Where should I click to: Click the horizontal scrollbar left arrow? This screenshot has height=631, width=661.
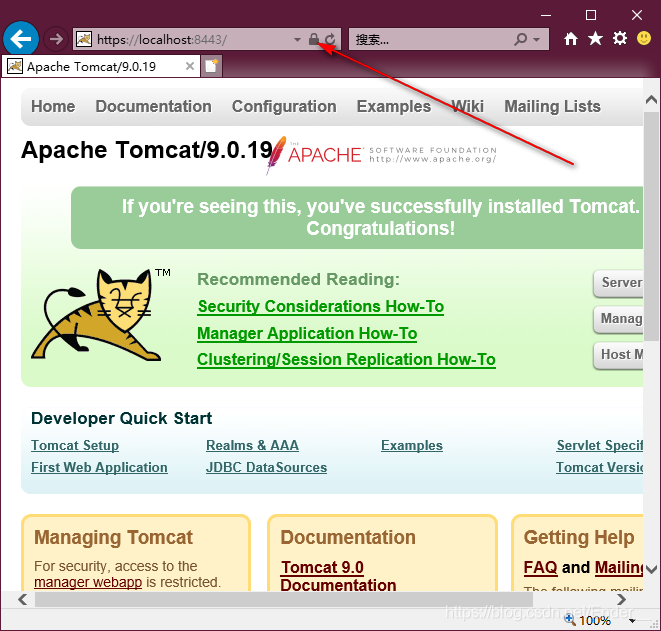23,599
